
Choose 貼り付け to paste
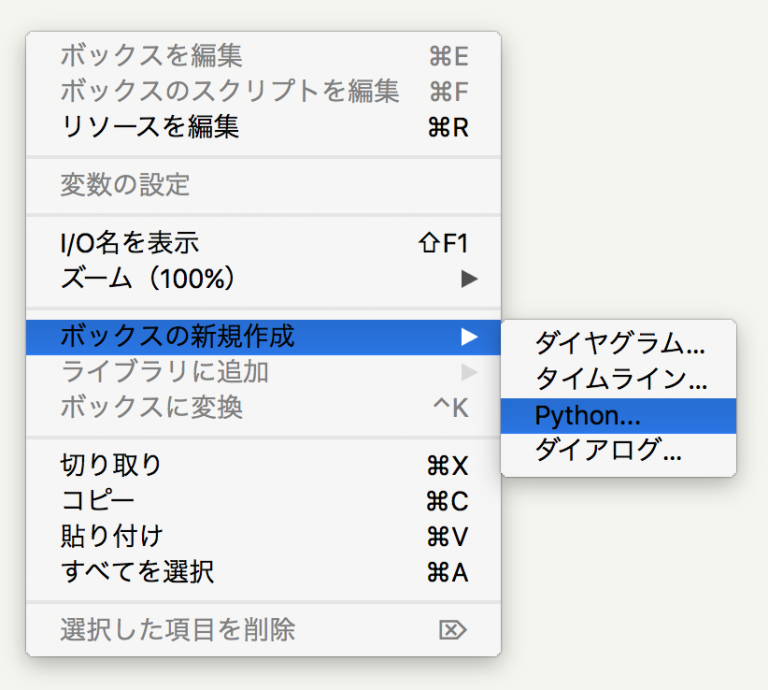tap(111, 537)
